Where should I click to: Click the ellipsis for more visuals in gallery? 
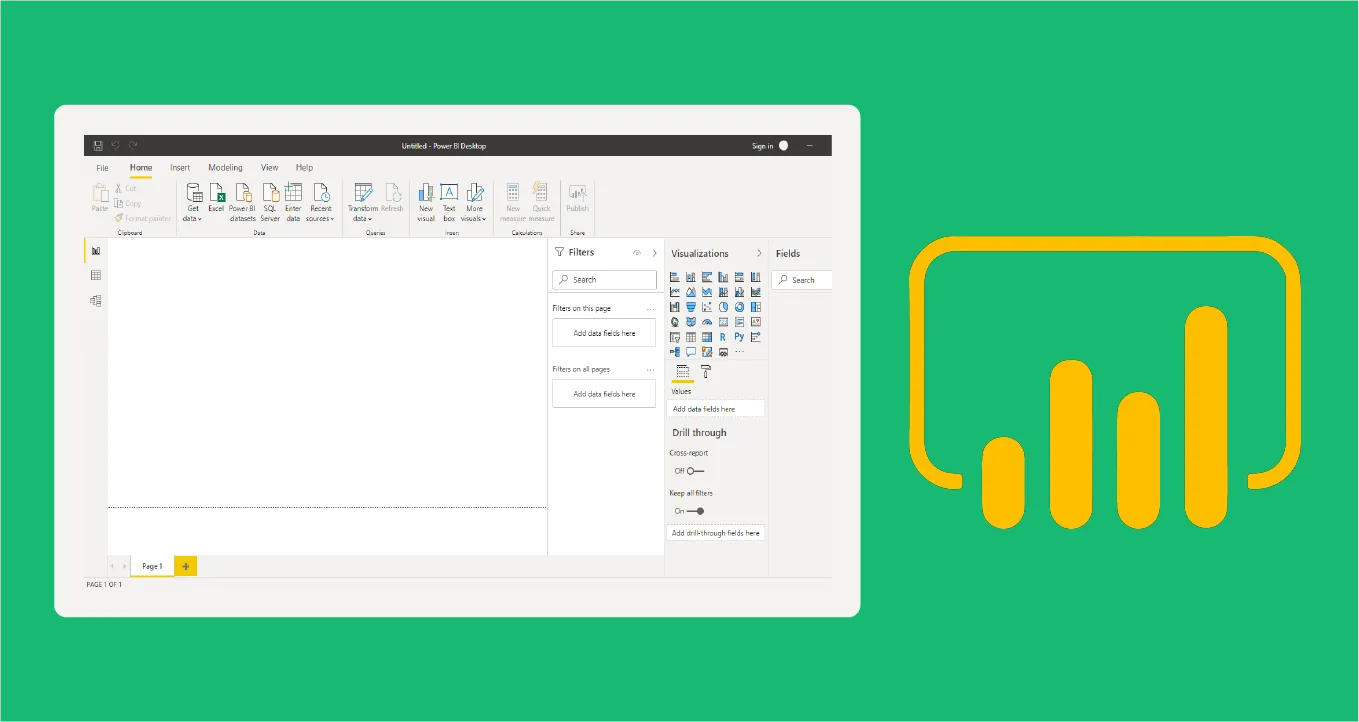click(739, 351)
